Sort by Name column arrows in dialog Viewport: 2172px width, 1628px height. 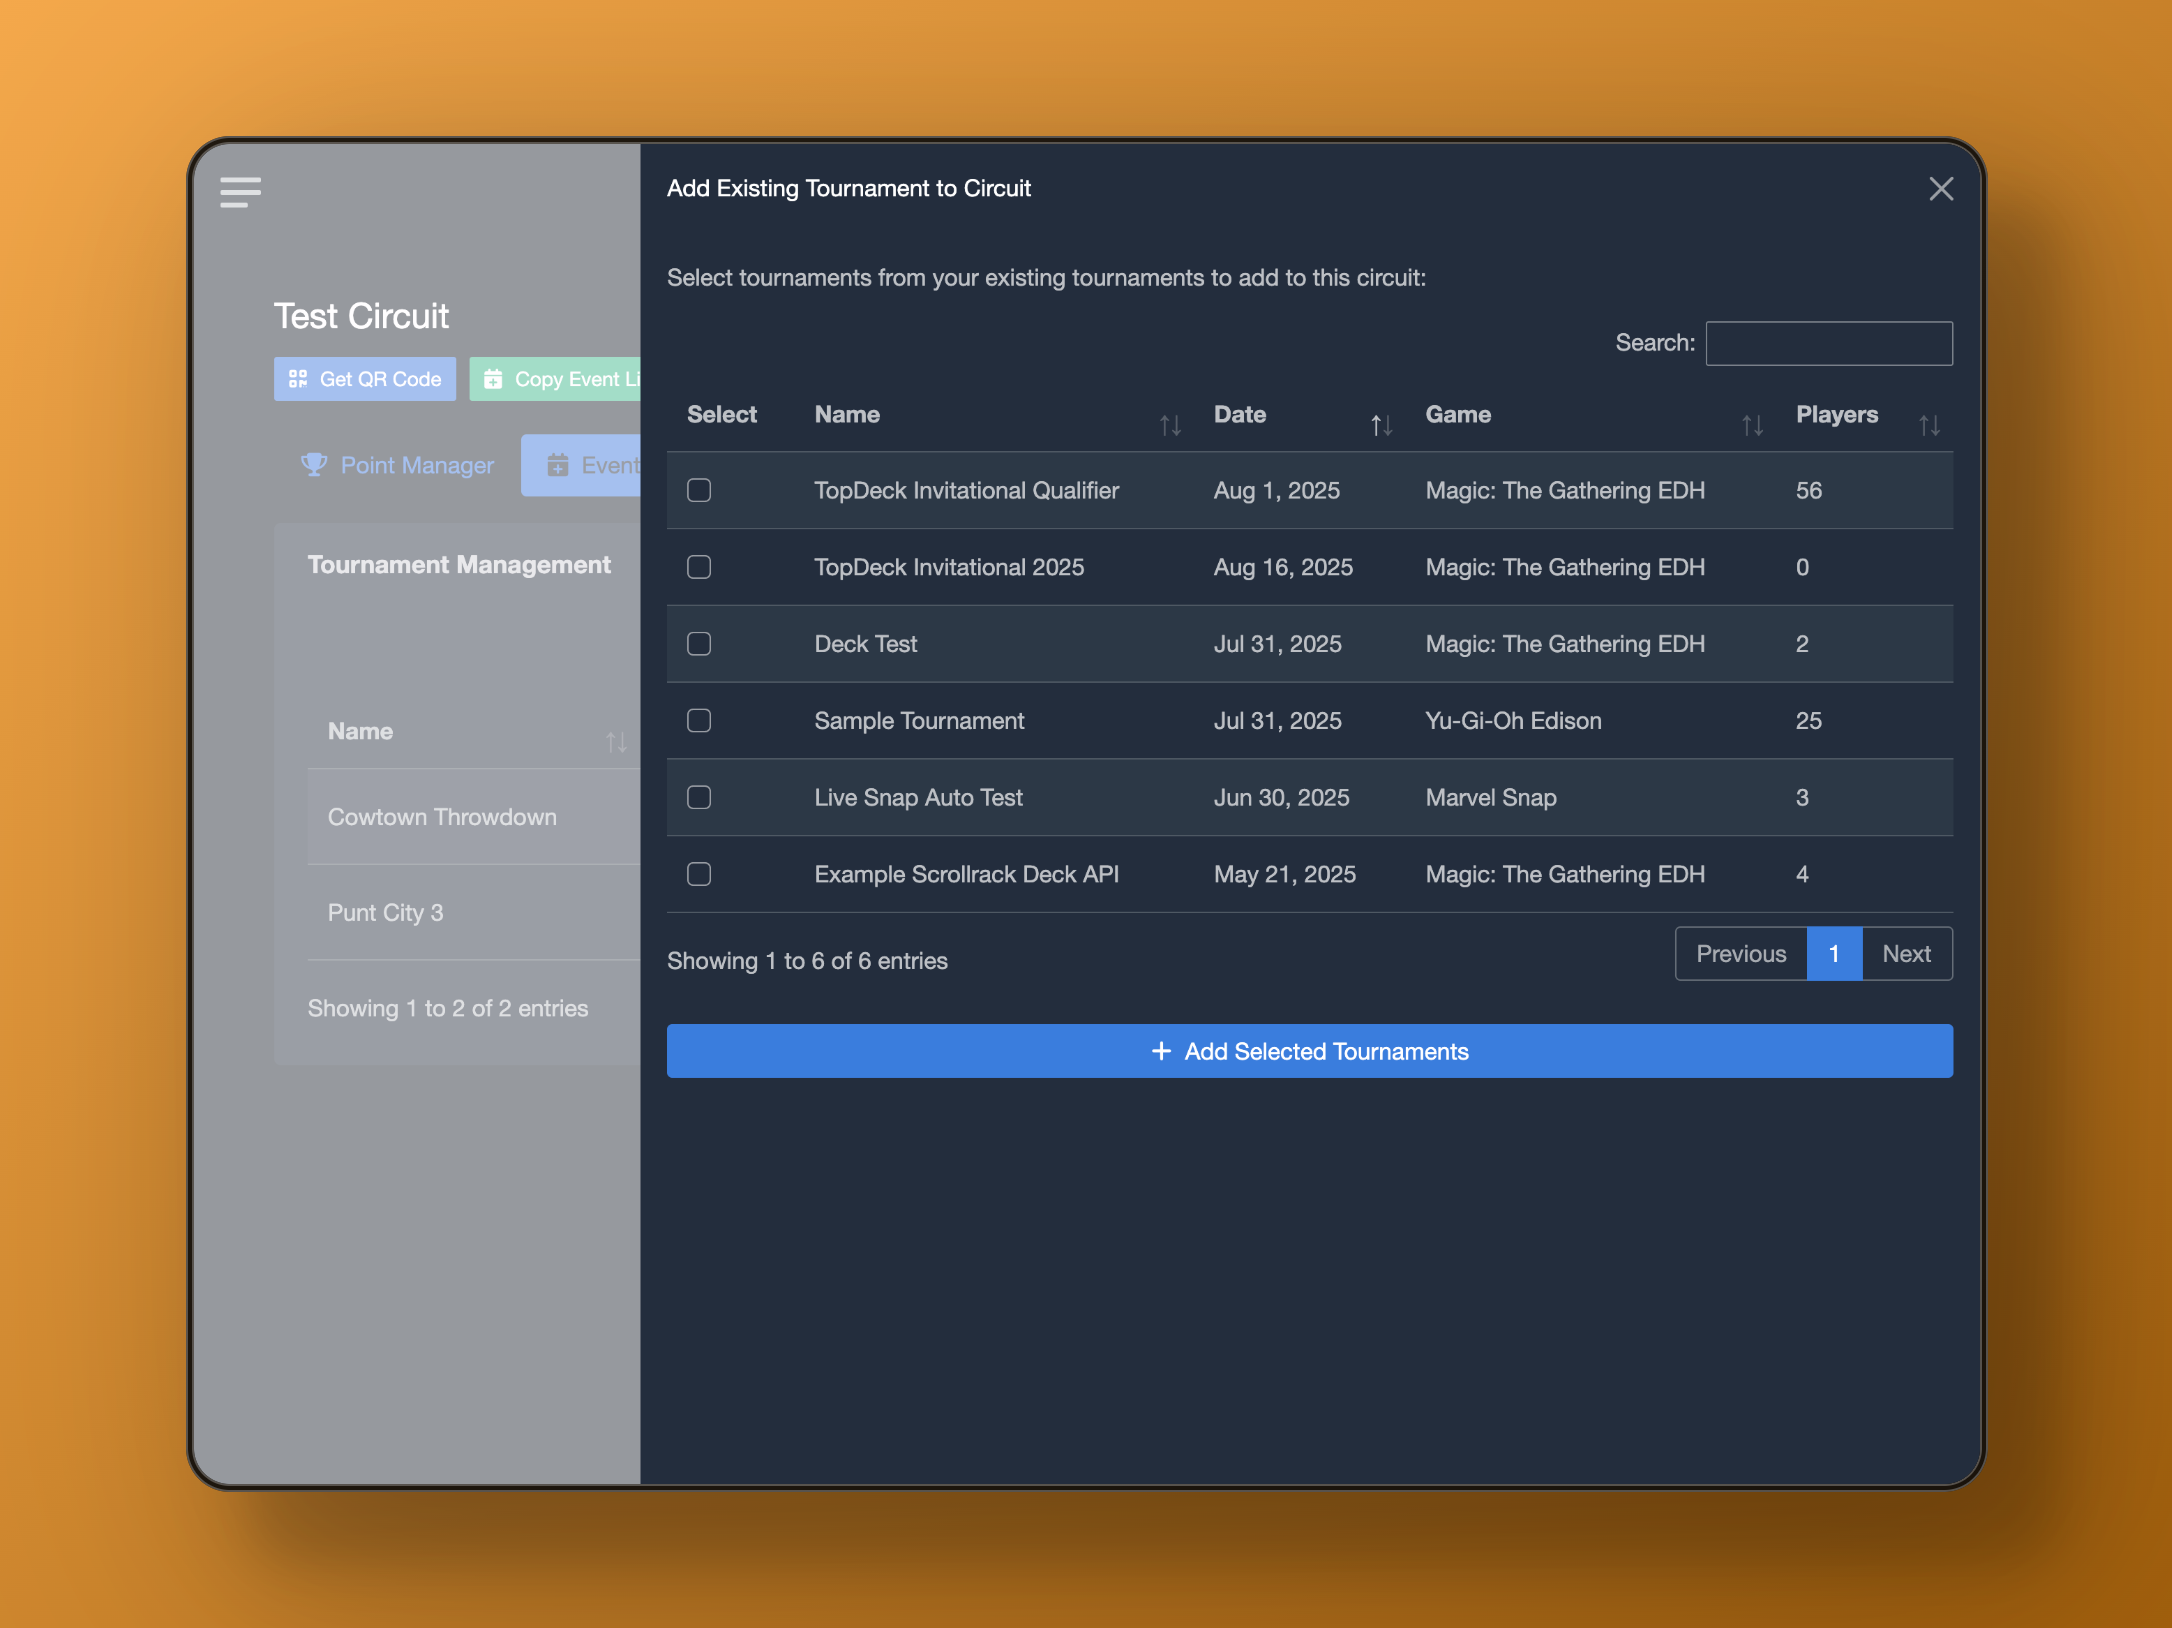(x=1170, y=425)
